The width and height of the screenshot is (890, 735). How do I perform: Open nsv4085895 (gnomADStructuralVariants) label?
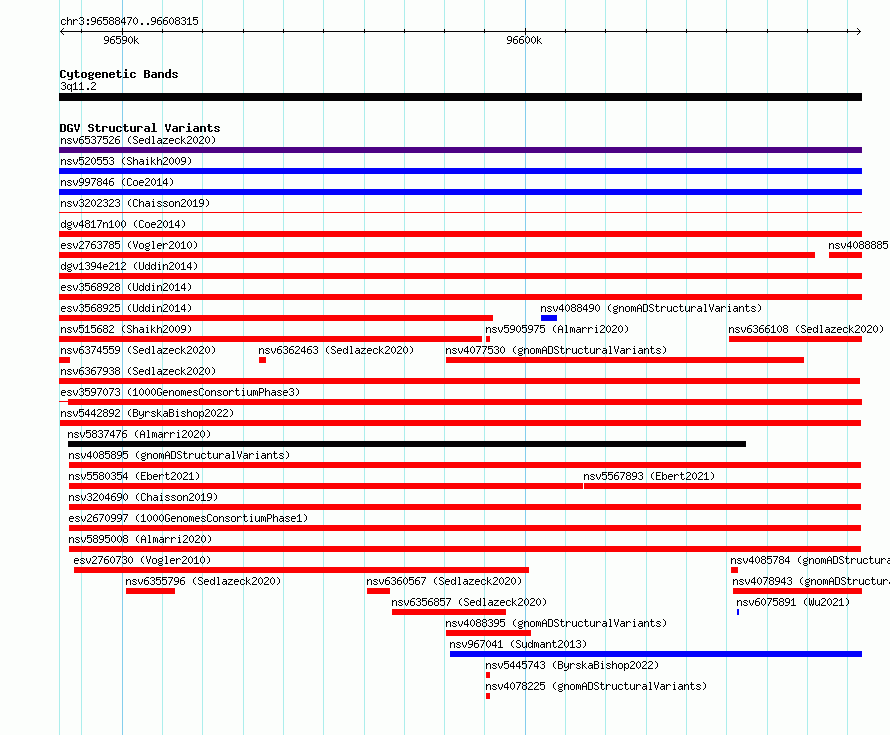[179, 455]
